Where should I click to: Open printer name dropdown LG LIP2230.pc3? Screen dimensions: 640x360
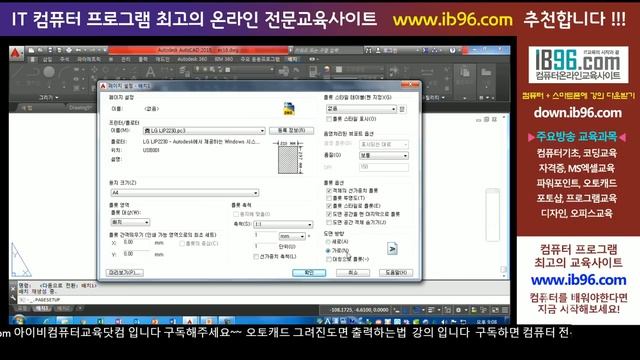[204, 131]
